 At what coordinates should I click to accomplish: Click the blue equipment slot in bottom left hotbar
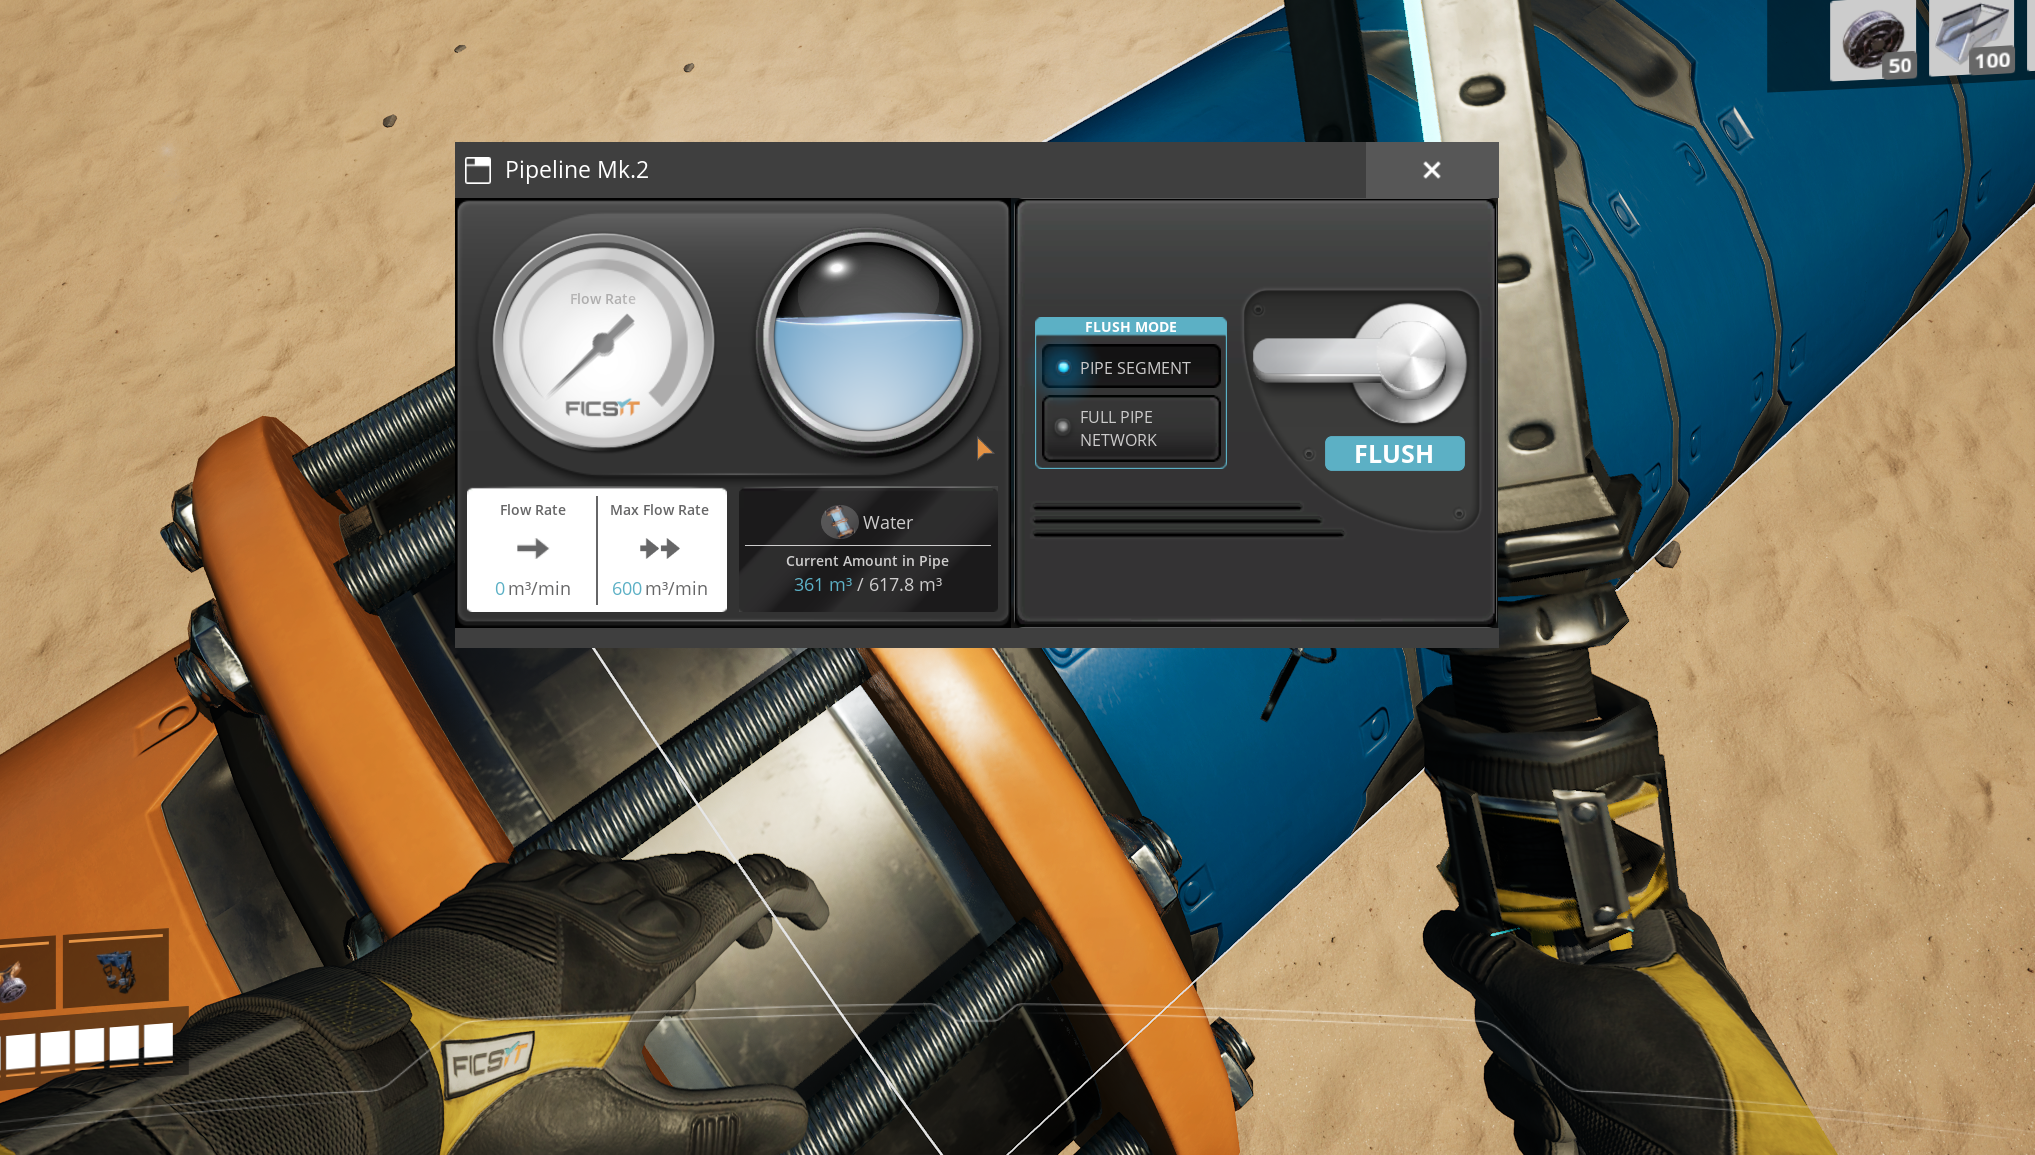click(116, 969)
